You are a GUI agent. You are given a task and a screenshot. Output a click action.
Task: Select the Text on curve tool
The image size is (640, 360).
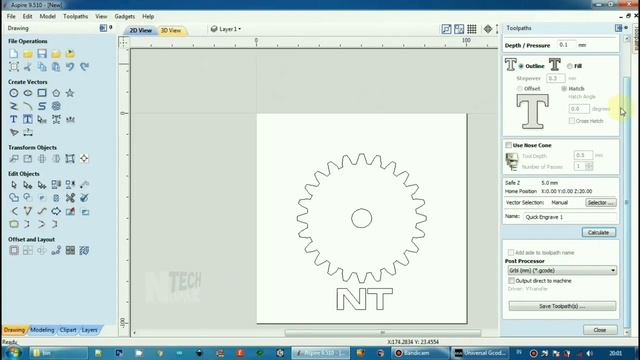tap(70, 119)
